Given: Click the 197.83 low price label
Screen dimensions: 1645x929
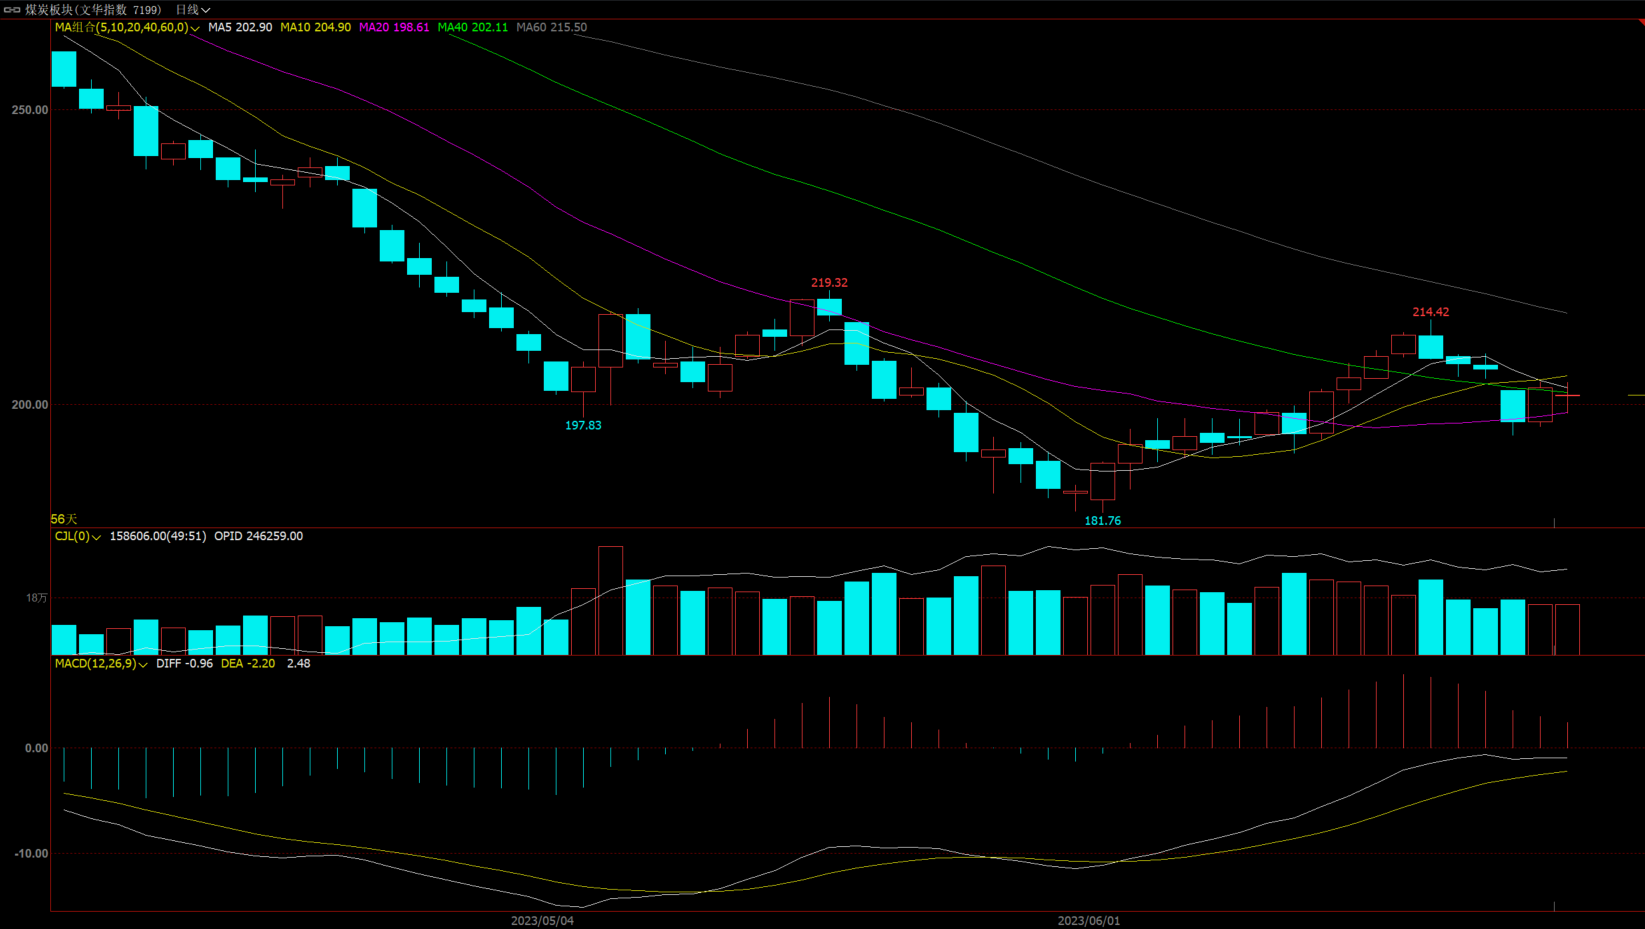Looking at the screenshot, I should click(x=583, y=425).
